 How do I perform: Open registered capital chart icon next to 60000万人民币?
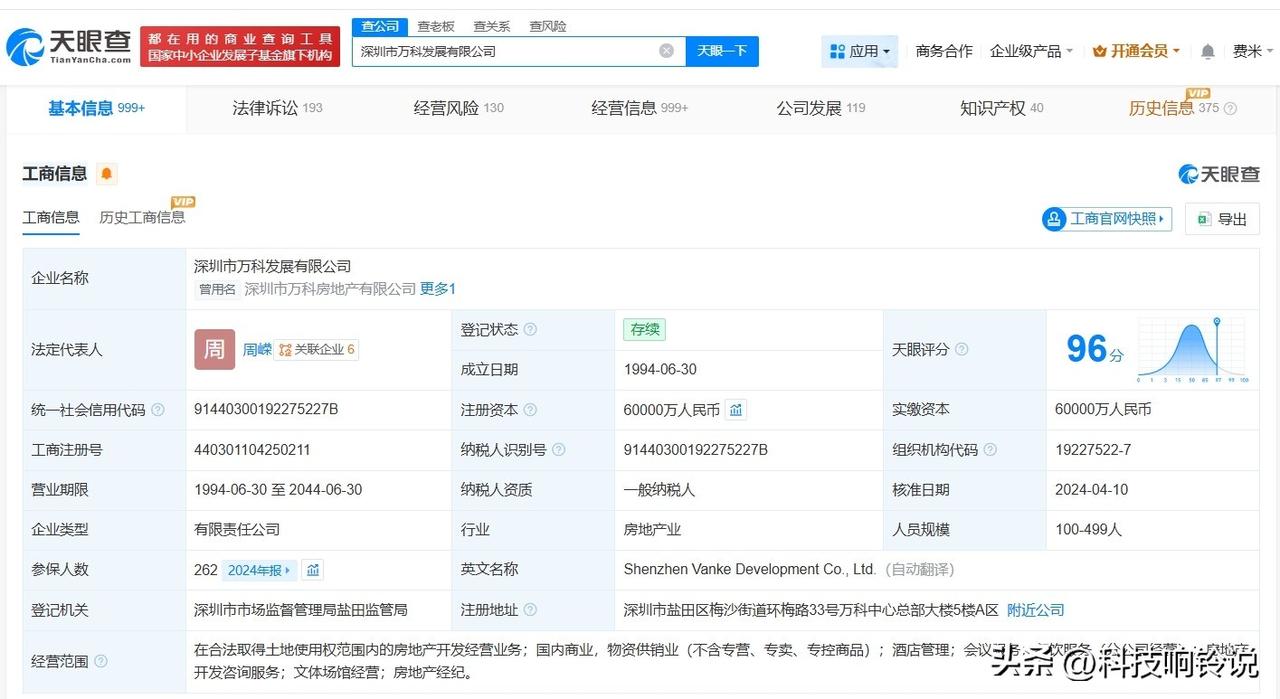coord(736,410)
